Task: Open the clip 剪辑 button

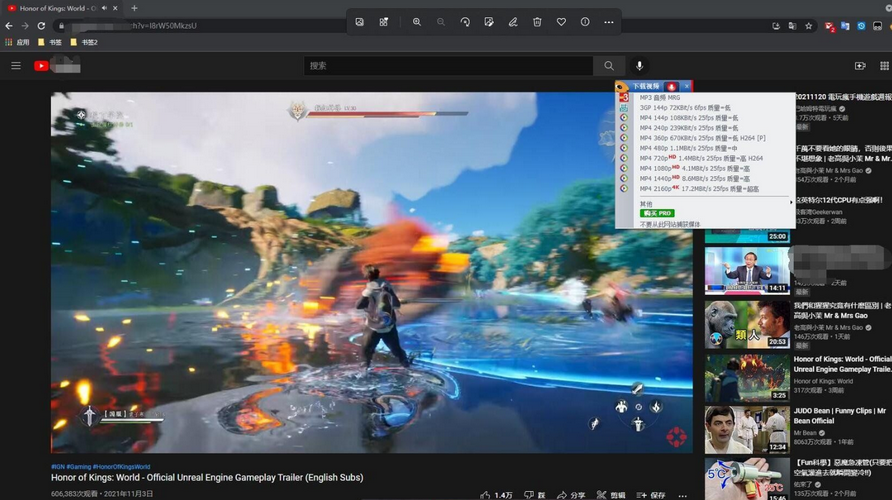Action: click(x=612, y=495)
